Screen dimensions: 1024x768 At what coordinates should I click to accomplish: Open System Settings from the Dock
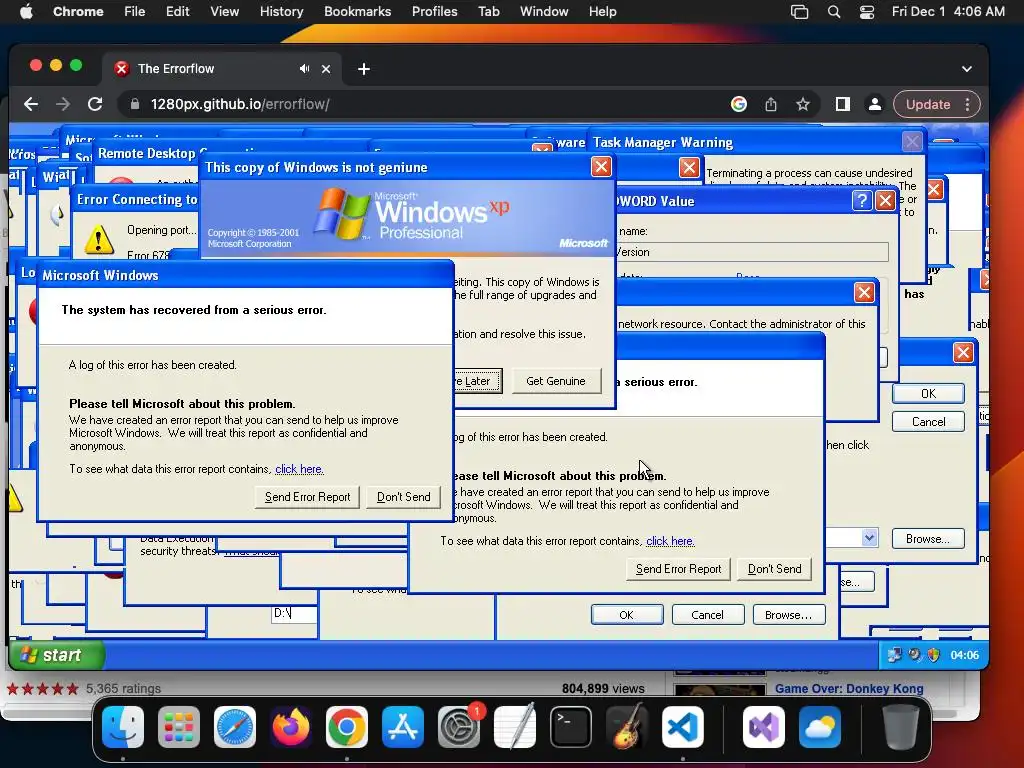(x=458, y=727)
